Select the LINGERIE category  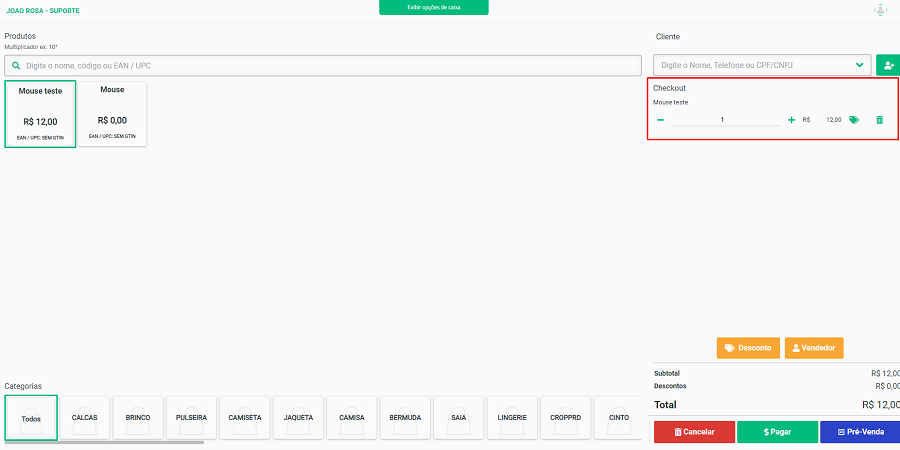click(512, 418)
